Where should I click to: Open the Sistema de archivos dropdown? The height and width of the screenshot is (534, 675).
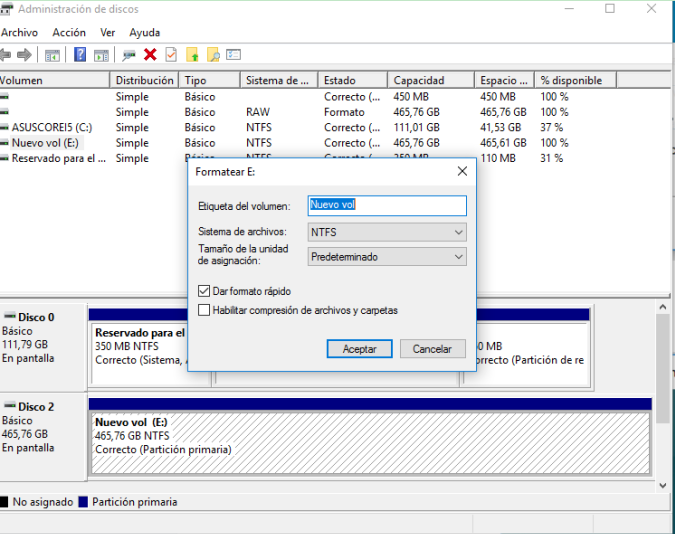click(387, 232)
